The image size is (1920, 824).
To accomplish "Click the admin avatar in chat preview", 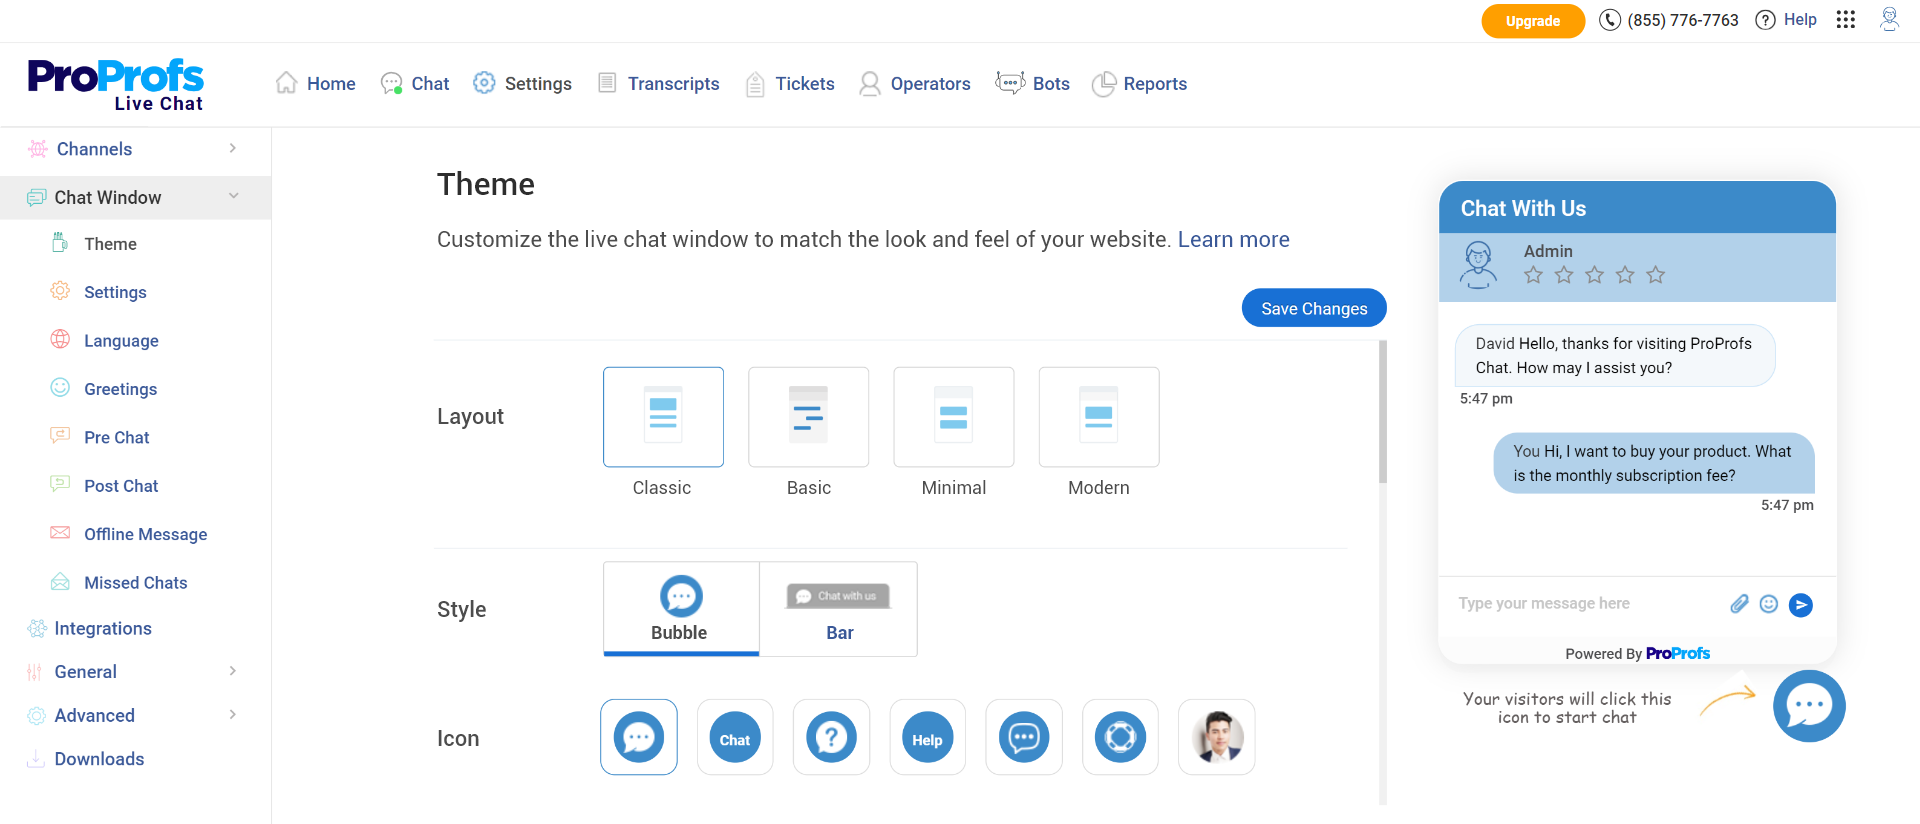I will pyautogui.click(x=1478, y=266).
